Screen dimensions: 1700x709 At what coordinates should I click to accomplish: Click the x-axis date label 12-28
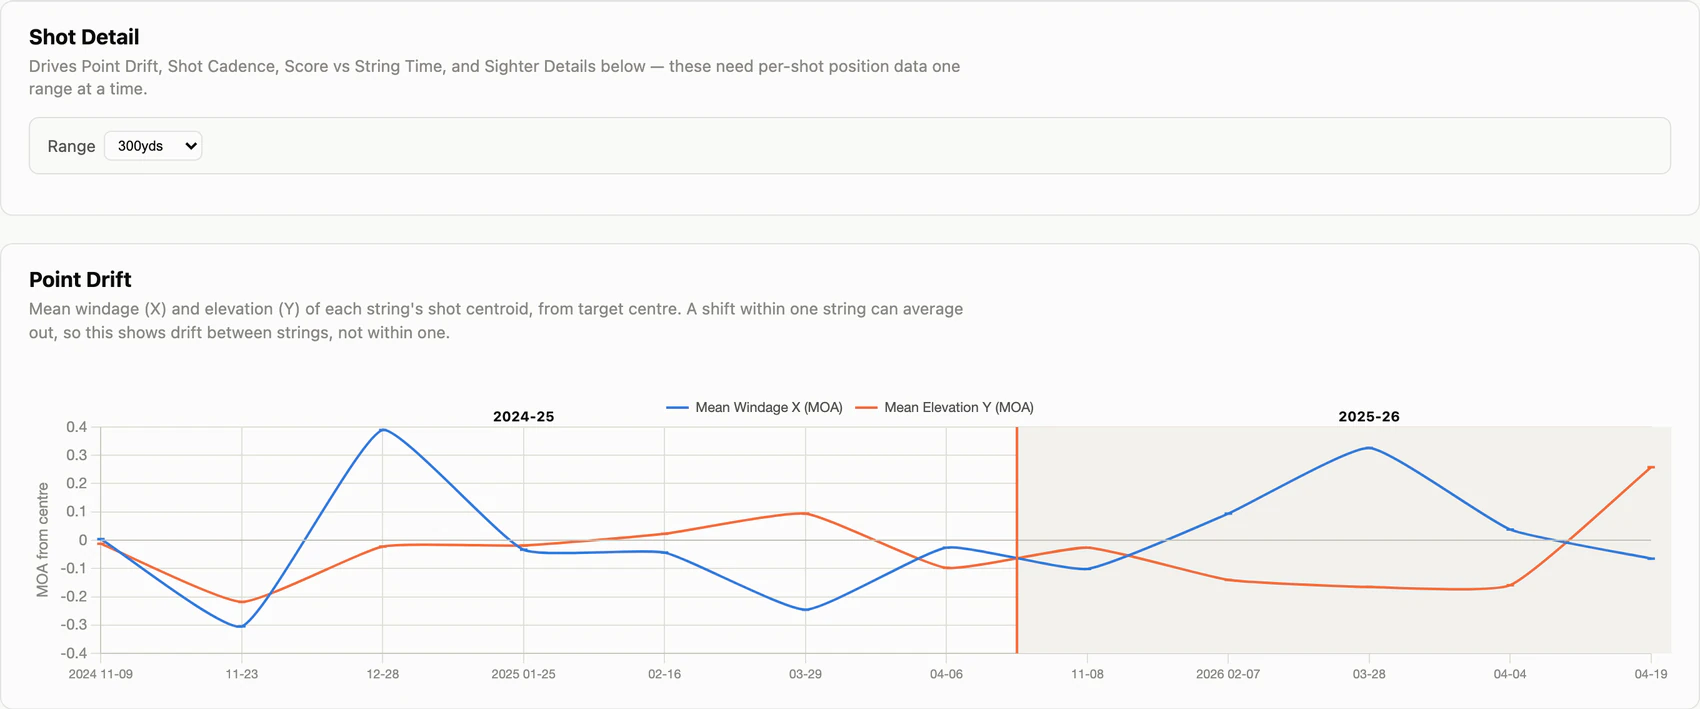[383, 674]
